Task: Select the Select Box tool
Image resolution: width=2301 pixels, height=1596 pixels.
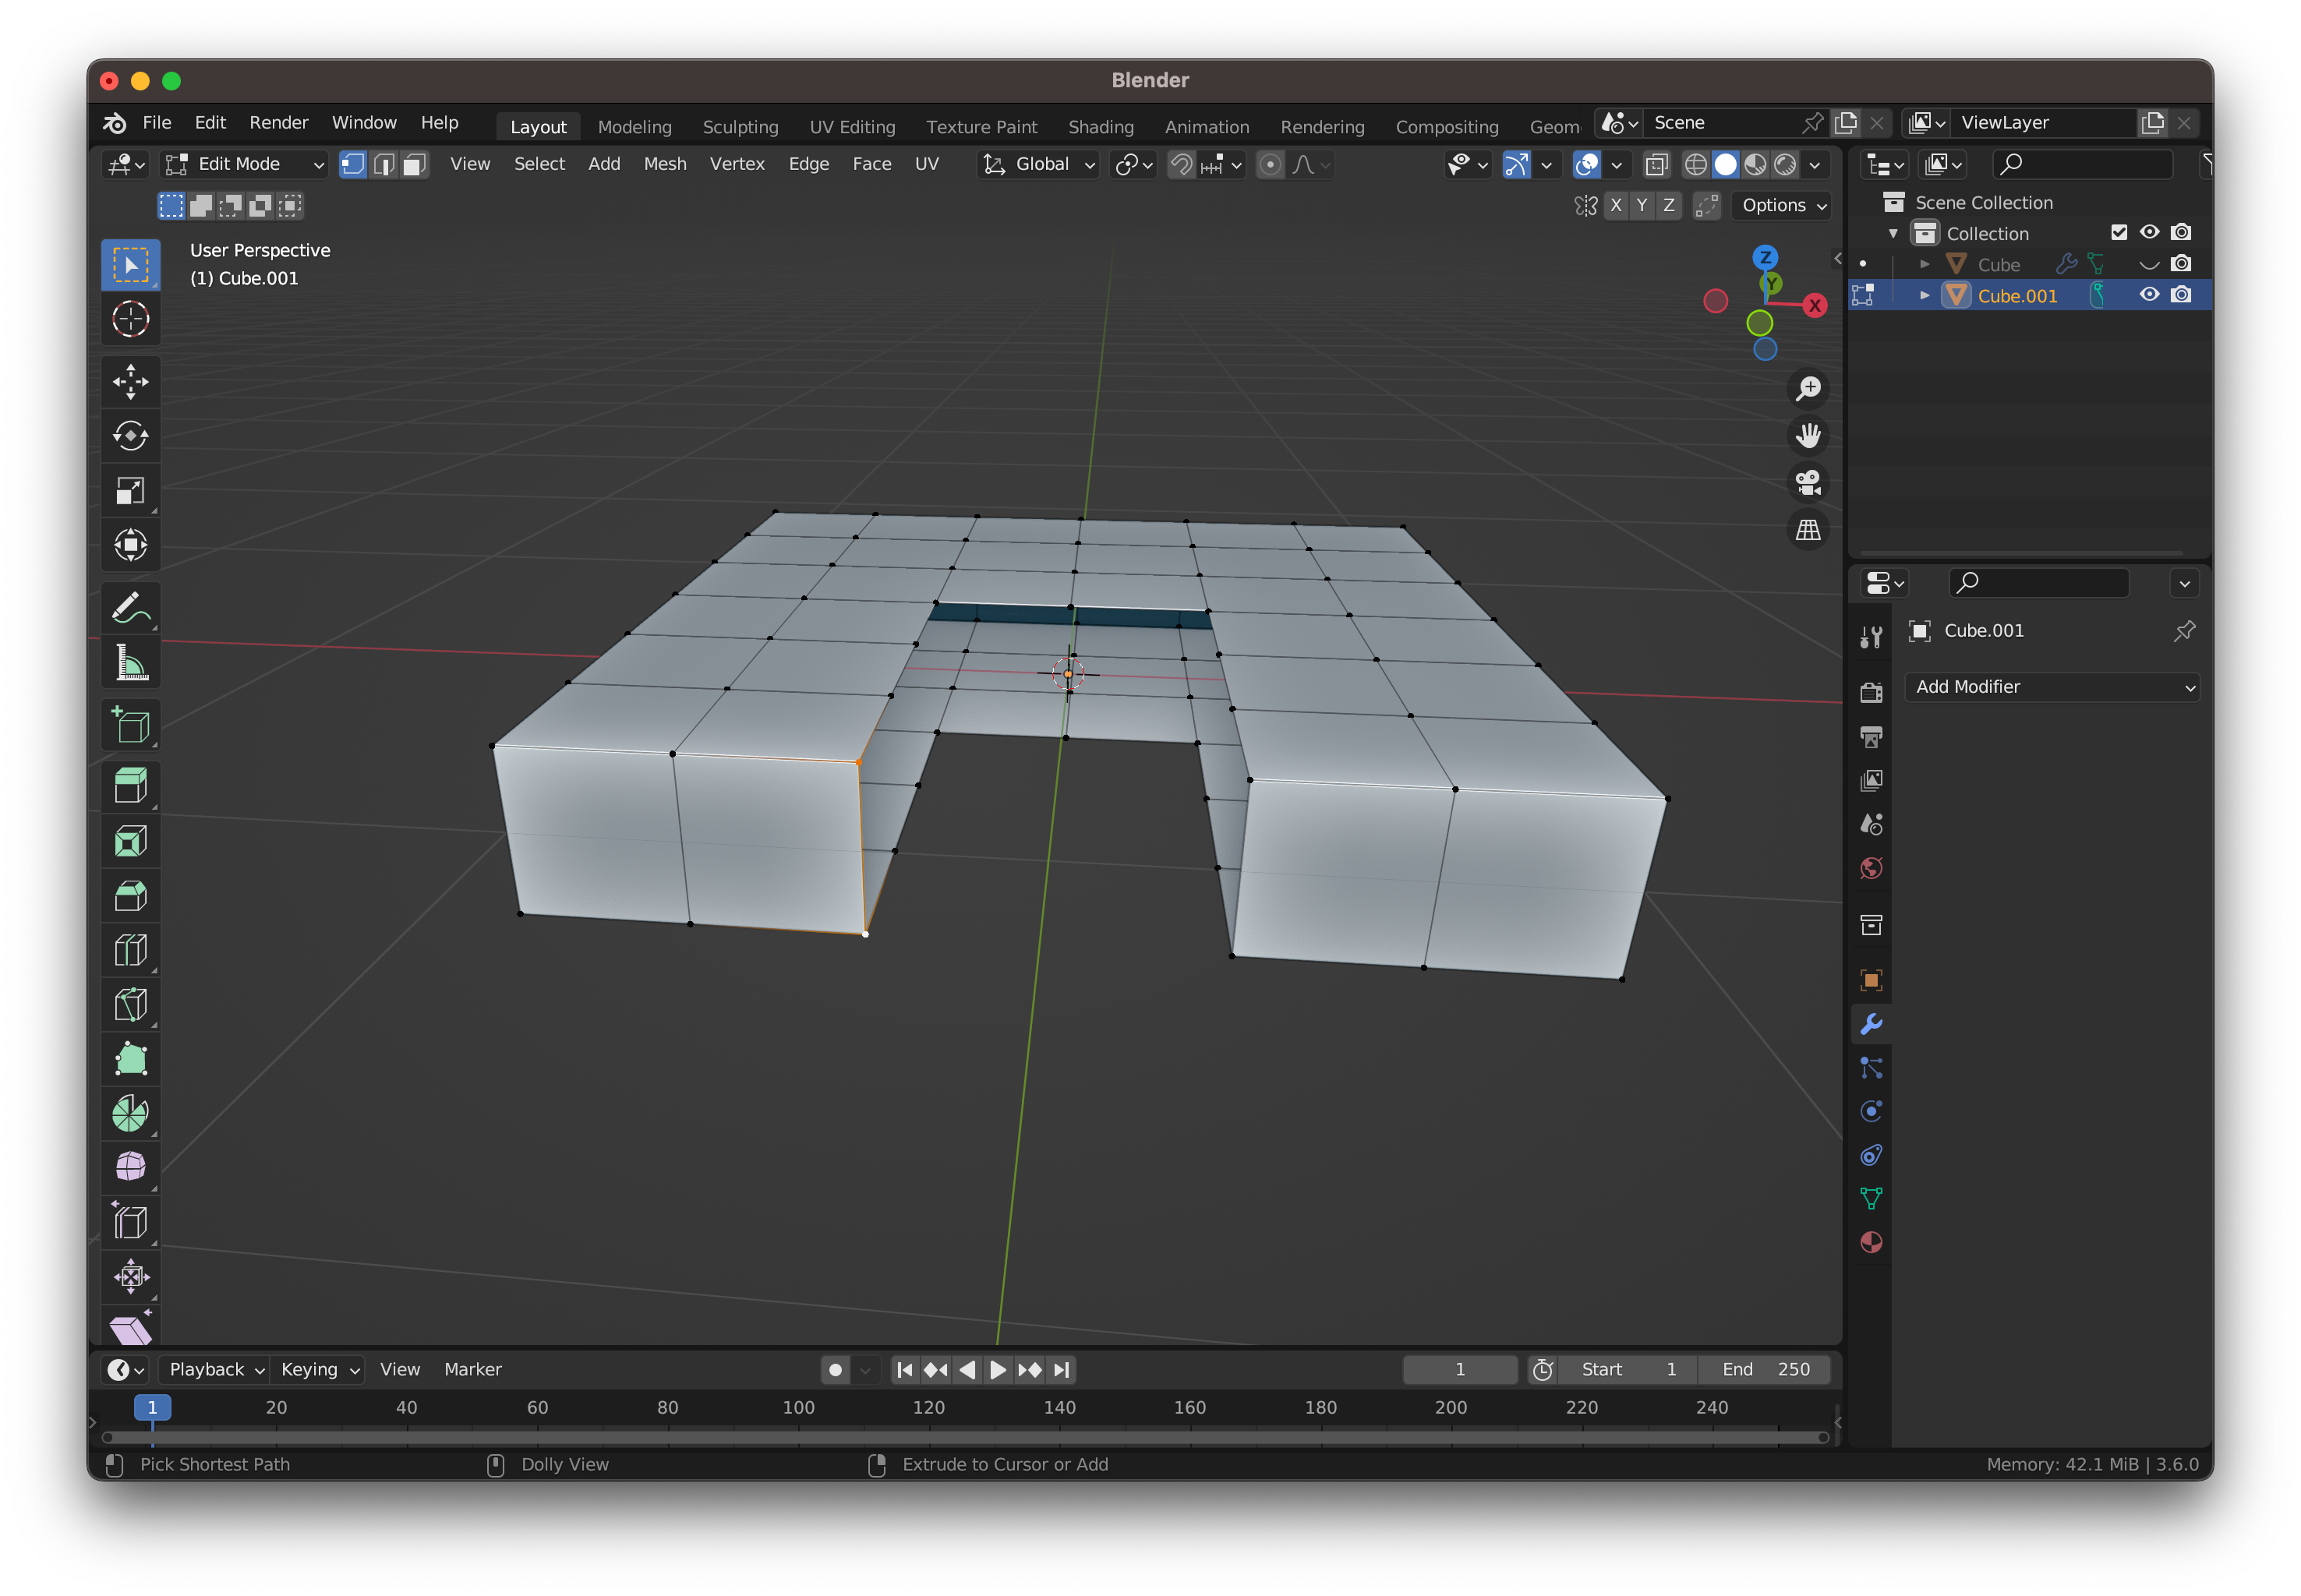Action: click(x=130, y=265)
